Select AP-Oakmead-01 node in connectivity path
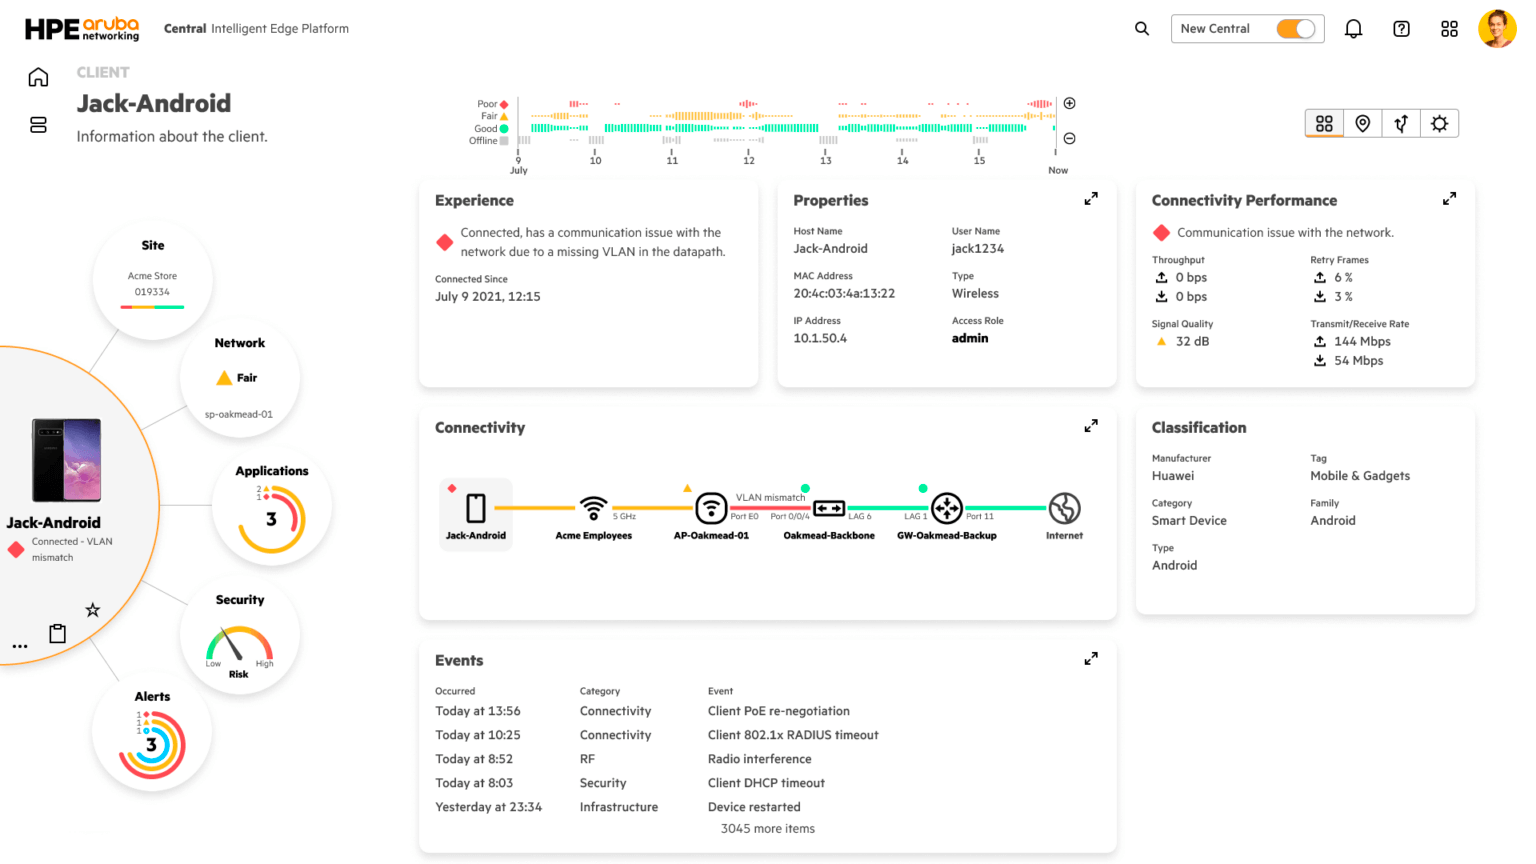1536x864 pixels. pyautogui.click(x=711, y=509)
